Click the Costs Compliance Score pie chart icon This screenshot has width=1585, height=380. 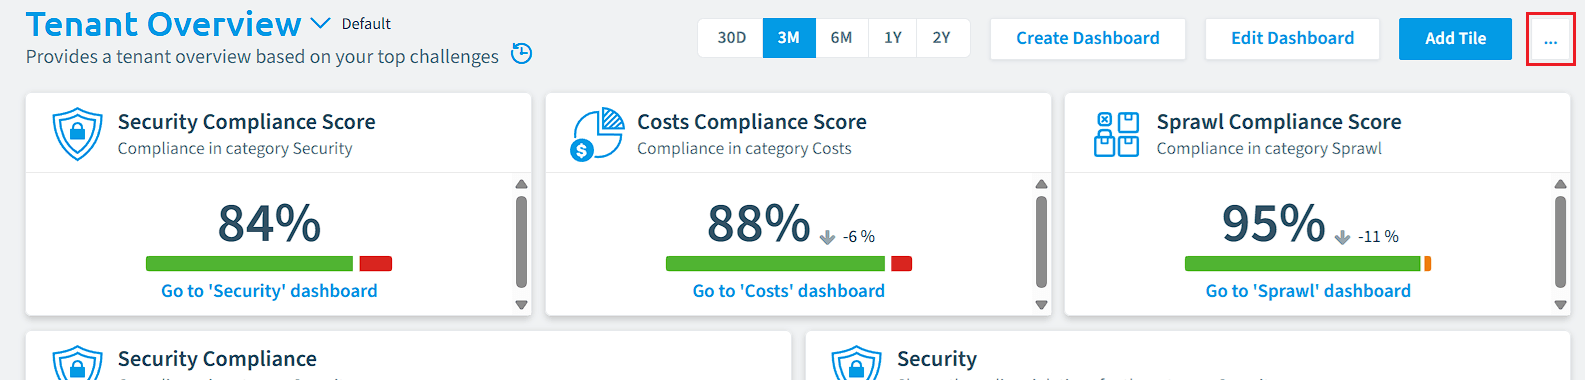pos(598,134)
